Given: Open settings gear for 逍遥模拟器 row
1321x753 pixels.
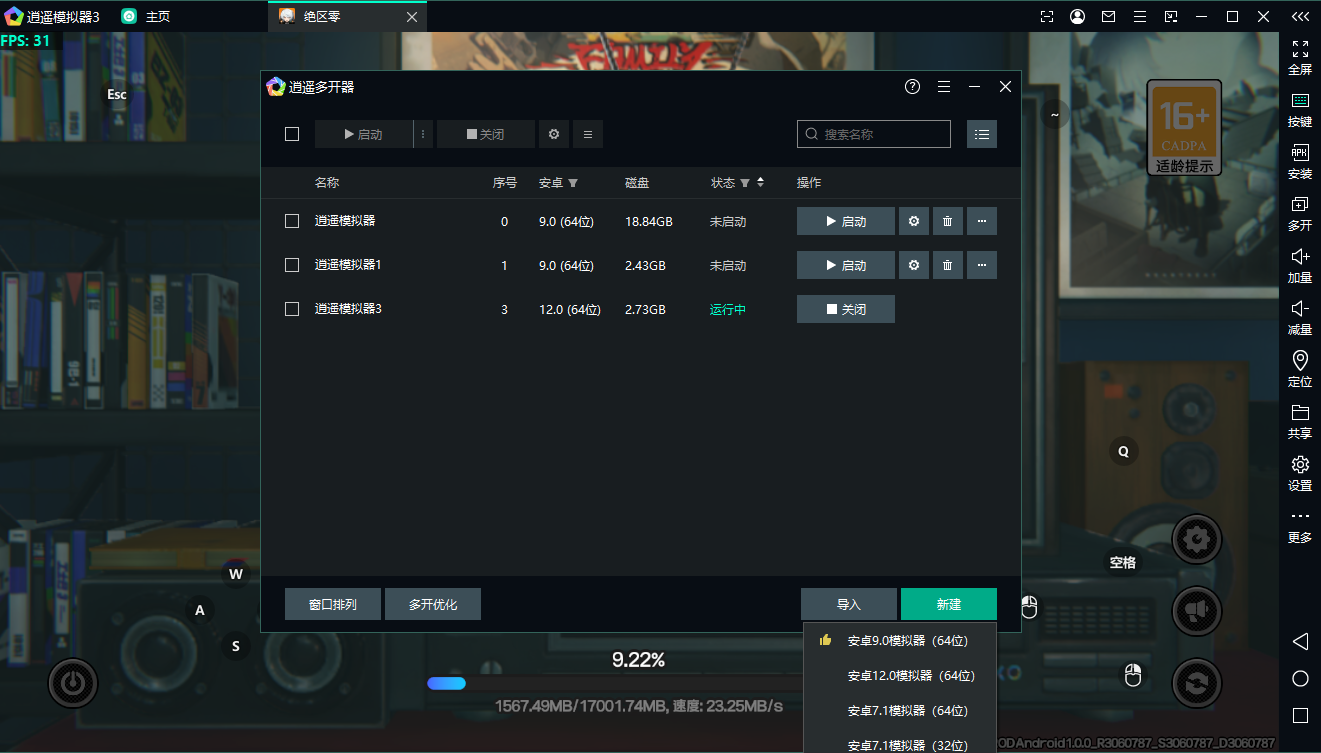Looking at the screenshot, I should pos(913,222).
